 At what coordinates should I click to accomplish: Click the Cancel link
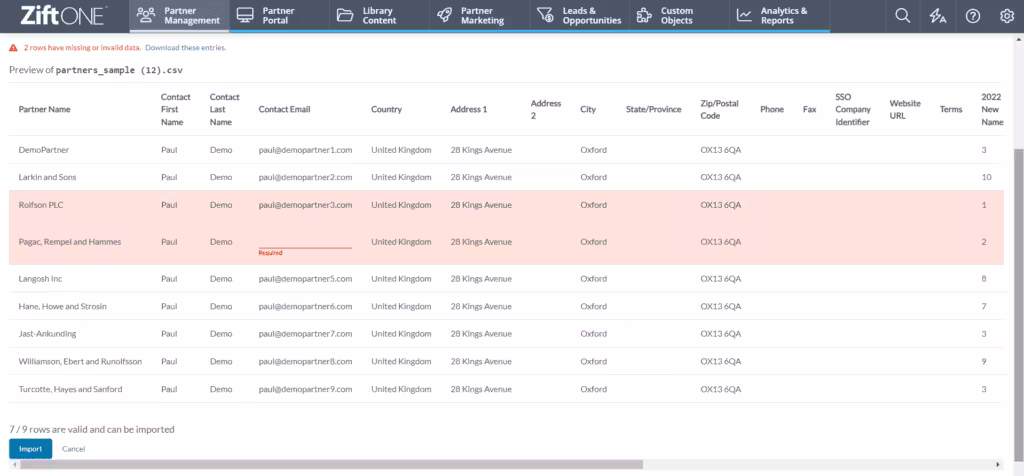pyautogui.click(x=73, y=449)
